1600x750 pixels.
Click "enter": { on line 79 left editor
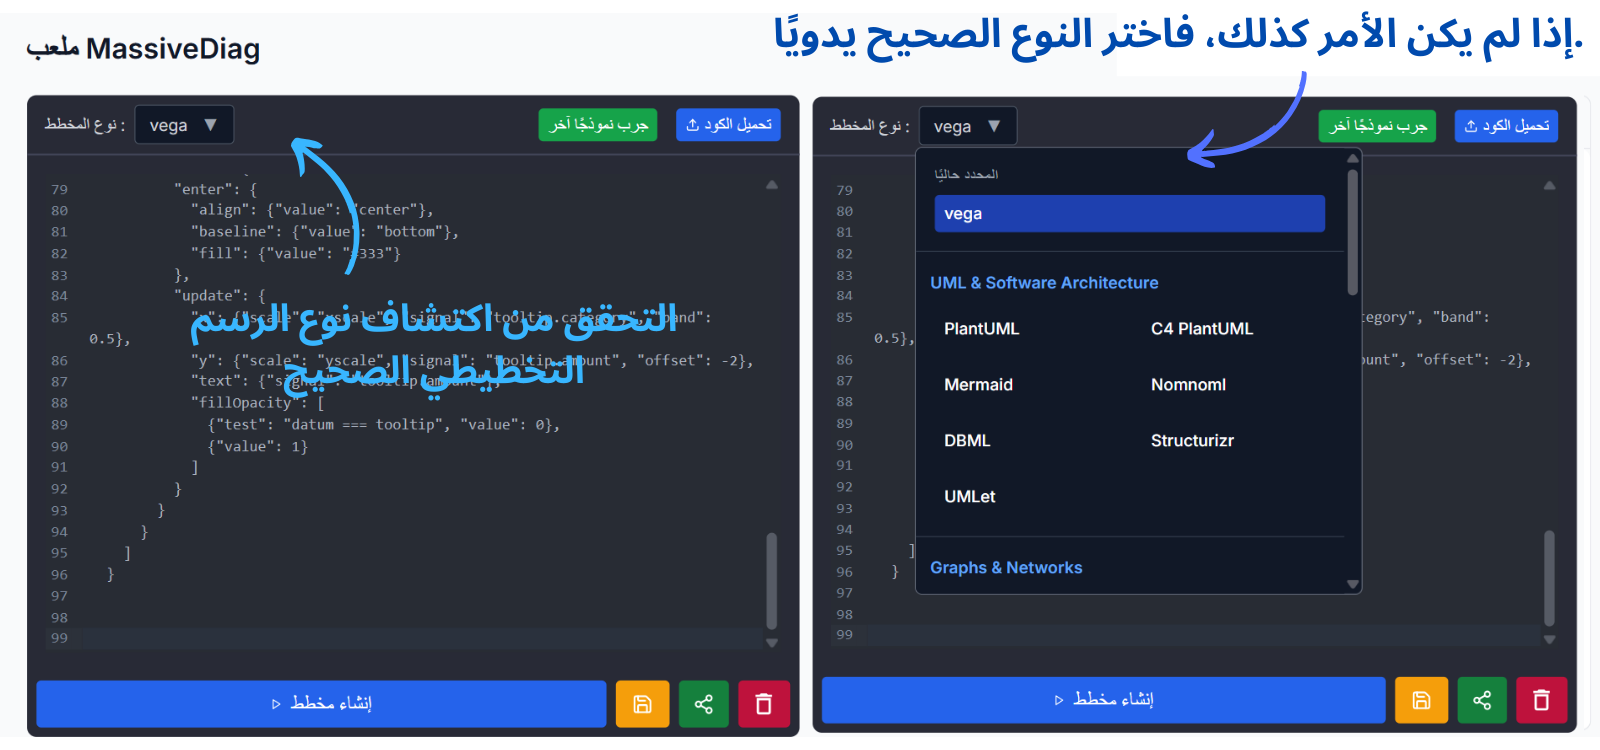(215, 189)
